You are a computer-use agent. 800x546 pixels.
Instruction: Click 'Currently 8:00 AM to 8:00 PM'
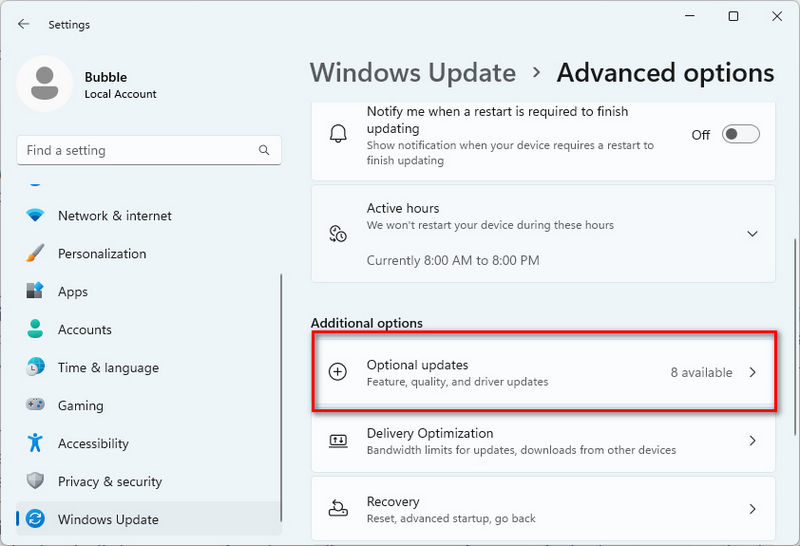[453, 260]
